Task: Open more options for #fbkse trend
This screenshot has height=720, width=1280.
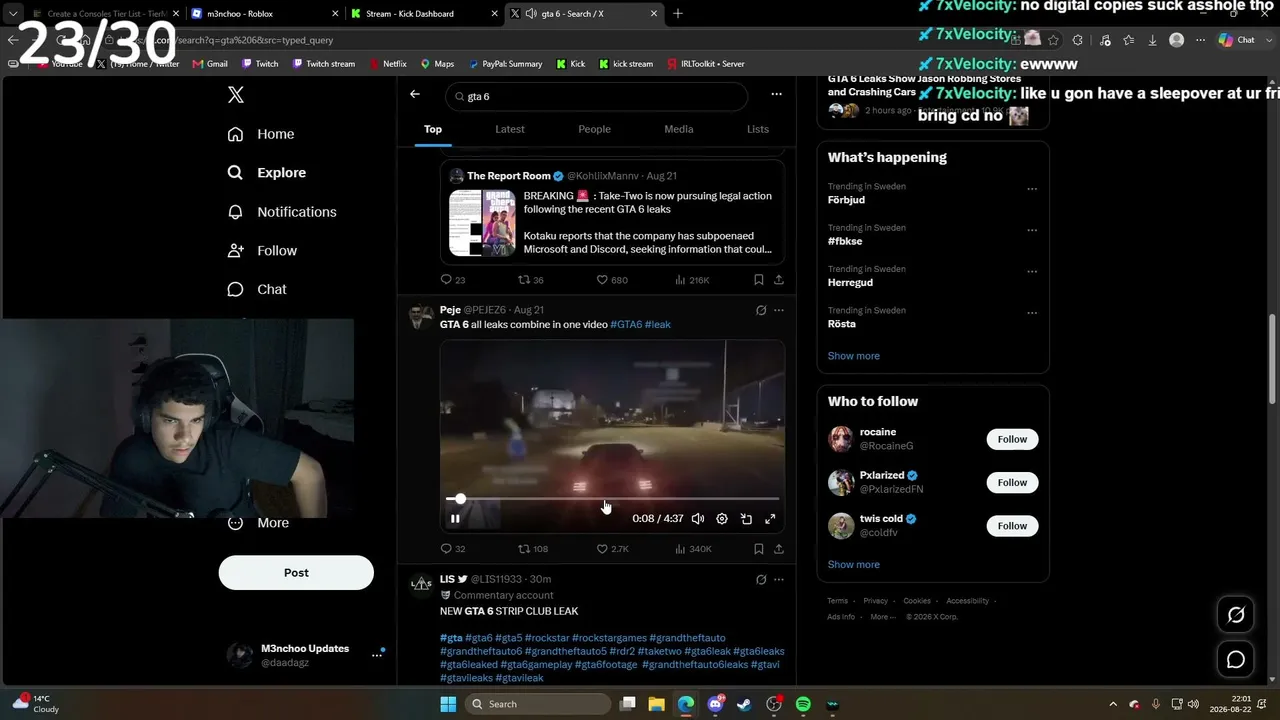Action: (1032, 230)
